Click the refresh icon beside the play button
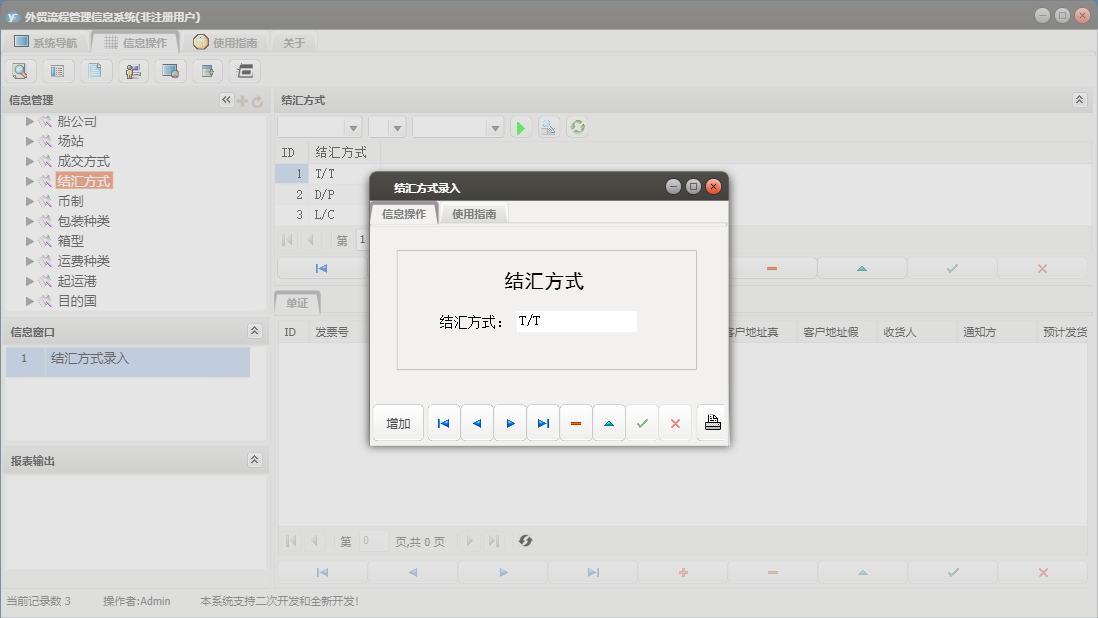This screenshot has height=618, width=1098. pyautogui.click(x=578, y=127)
